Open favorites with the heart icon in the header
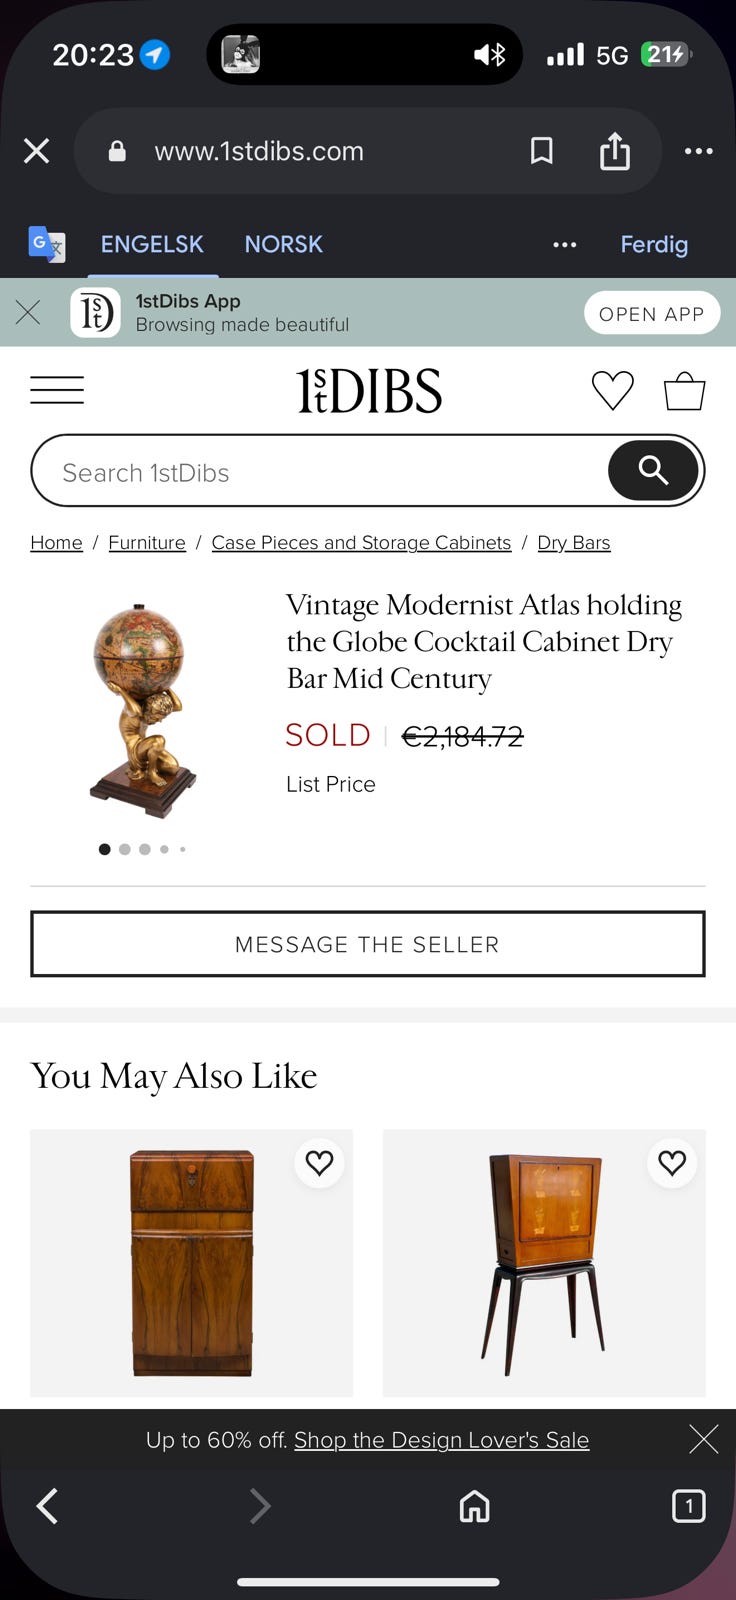Image resolution: width=736 pixels, height=1600 pixels. 612,390
